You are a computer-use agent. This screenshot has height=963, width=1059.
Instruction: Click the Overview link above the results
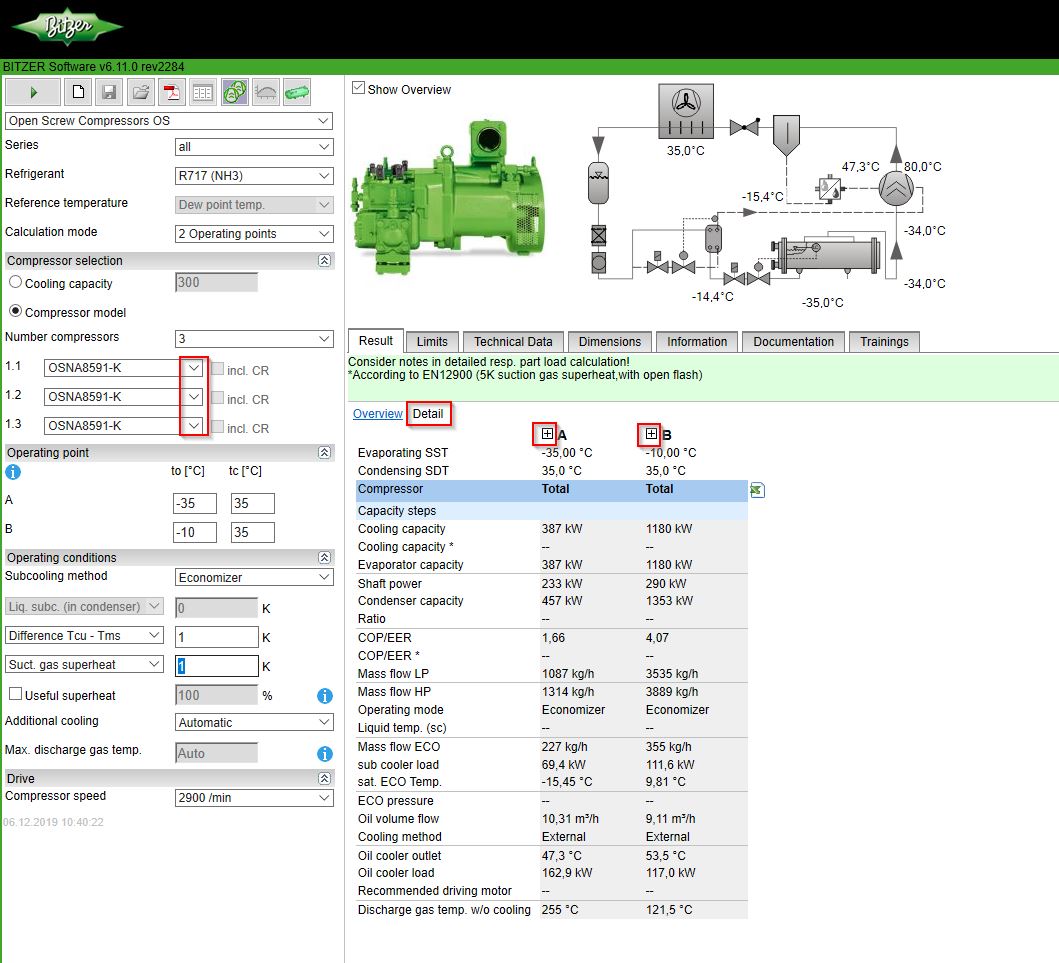point(377,413)
